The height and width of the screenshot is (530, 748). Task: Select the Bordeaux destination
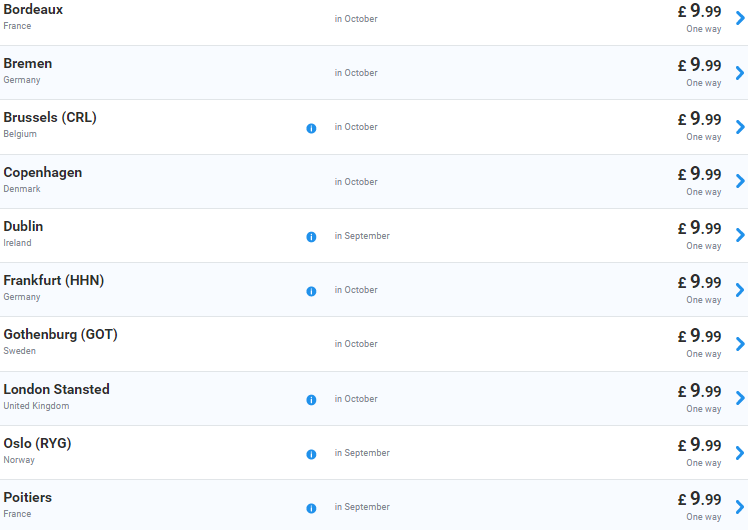pyautogui.click(x=33, y=10)
